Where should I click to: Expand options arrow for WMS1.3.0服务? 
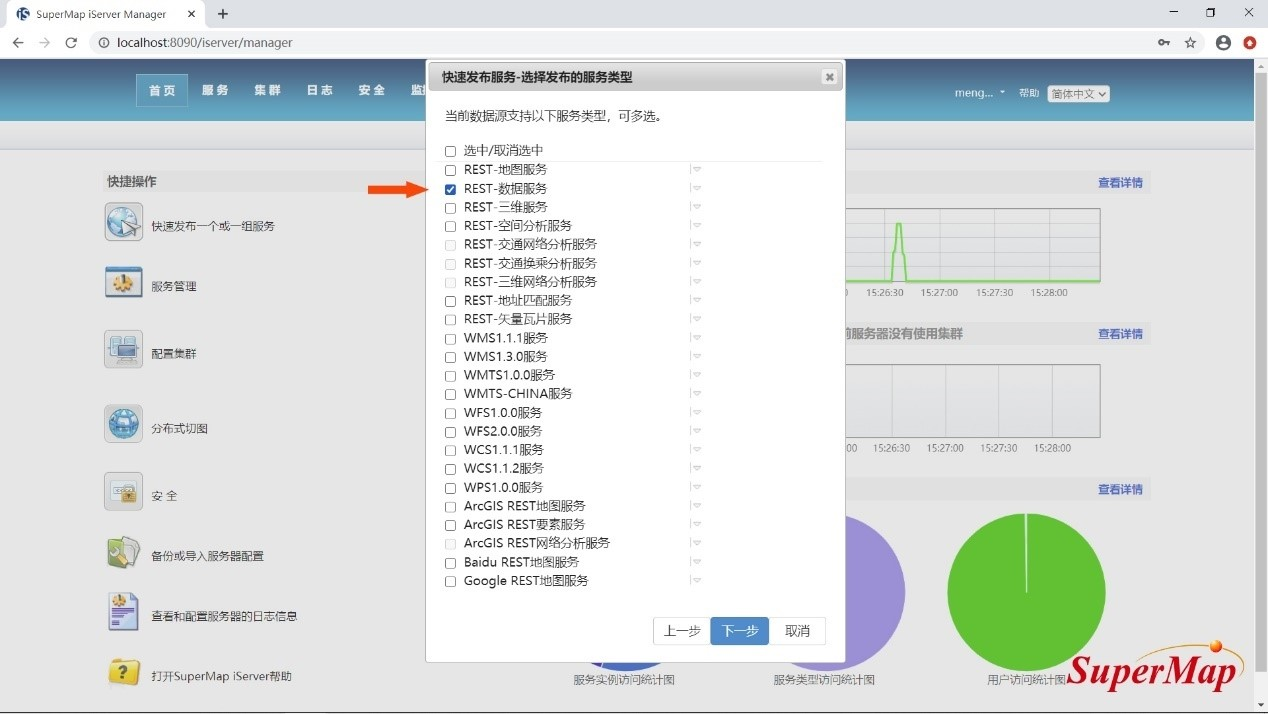pyautogui.click(x=696, y=357)
